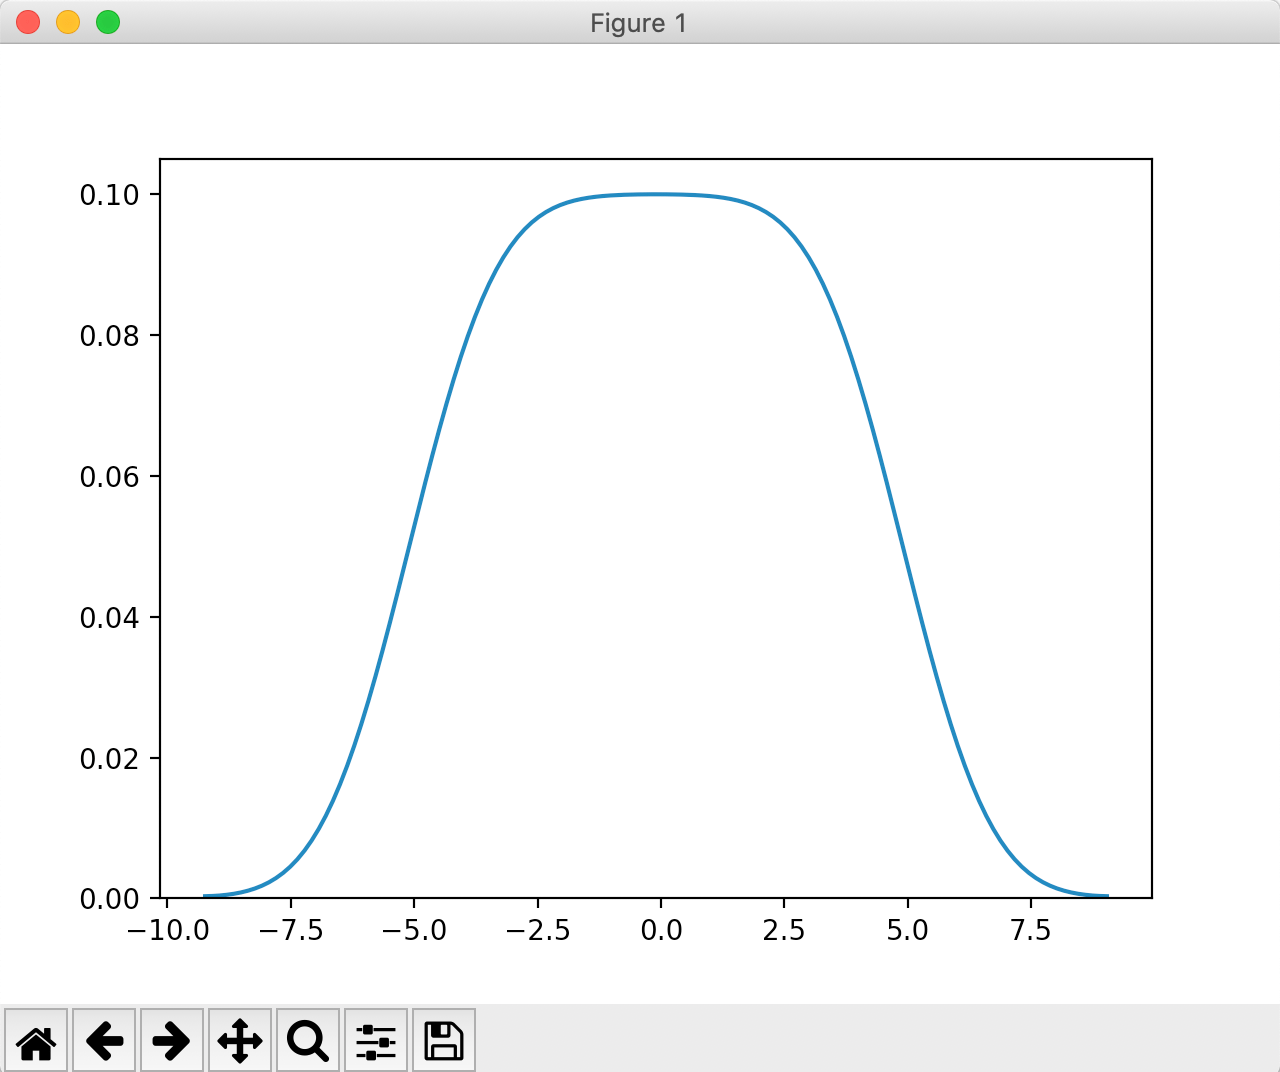
Task: Click the 0.10 y-axis tick label
Action: [110, 195]
